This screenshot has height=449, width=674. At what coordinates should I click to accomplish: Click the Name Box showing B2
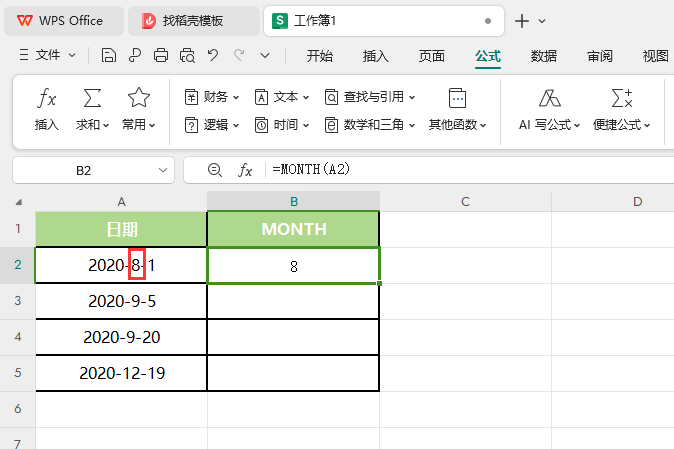84,170
